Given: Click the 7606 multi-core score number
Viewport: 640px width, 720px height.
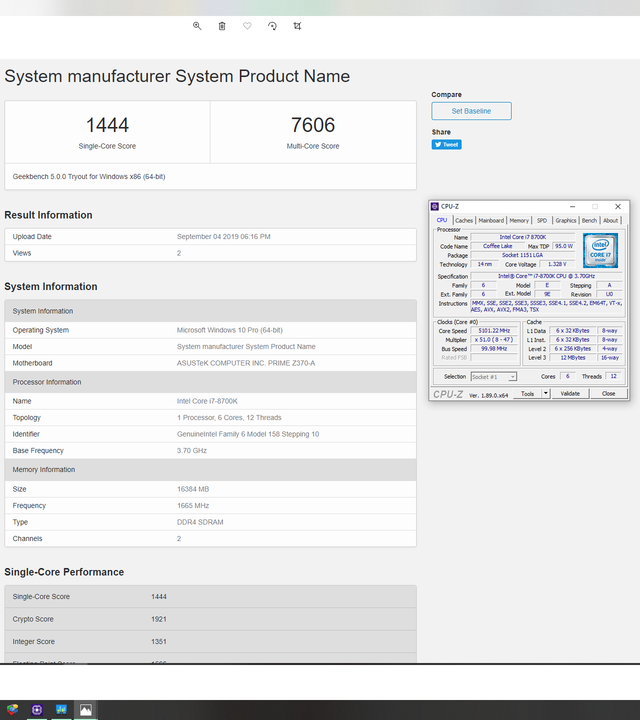Looking at the screenshot, I should coord(313,125).
